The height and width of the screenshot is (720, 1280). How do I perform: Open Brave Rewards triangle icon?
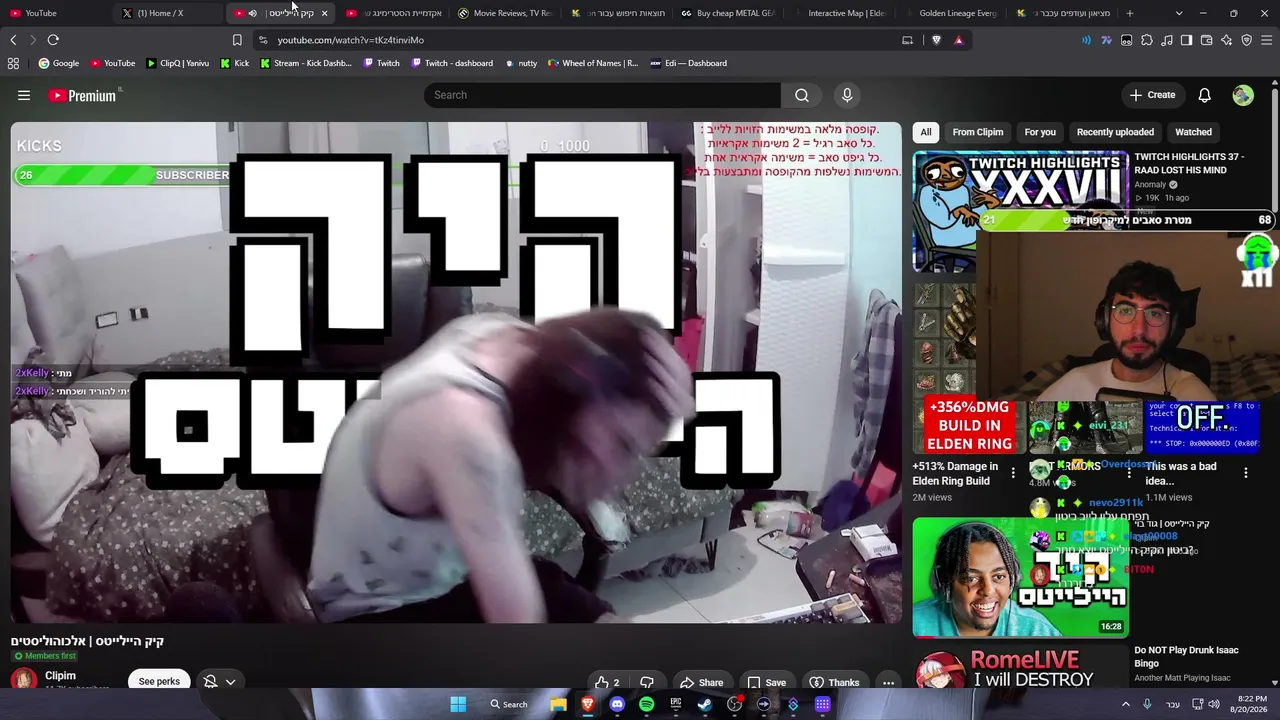click(959, 40)
